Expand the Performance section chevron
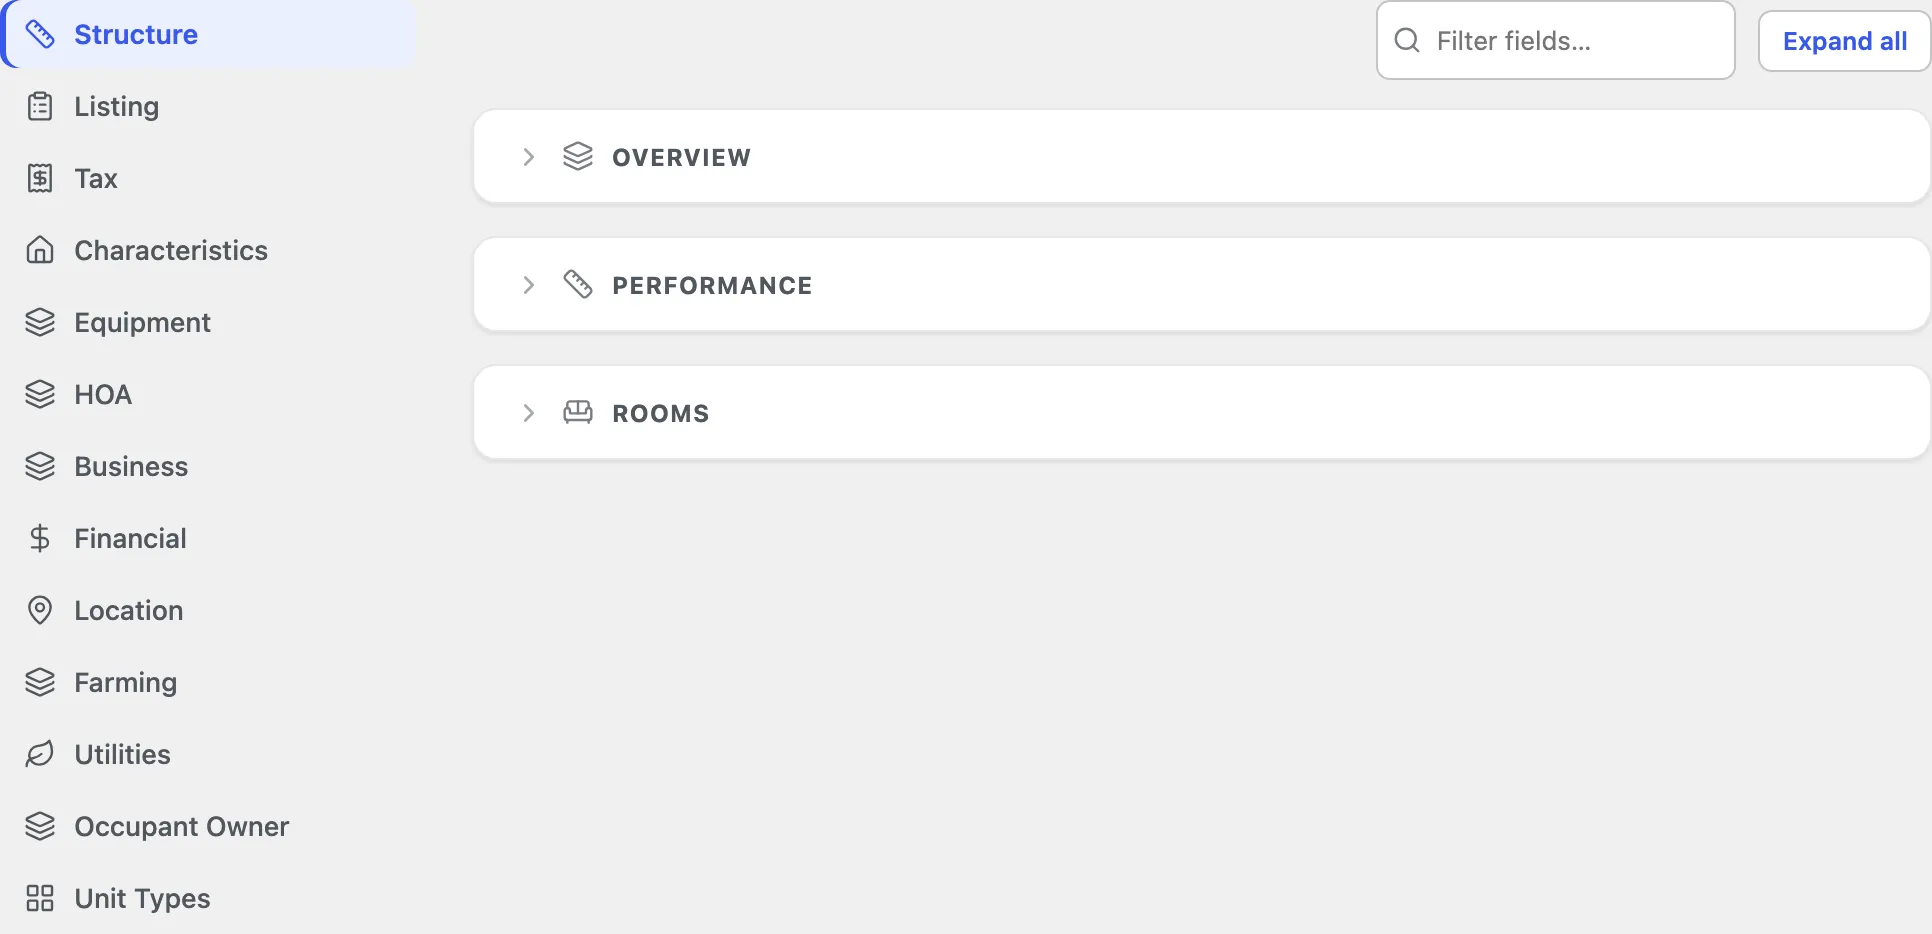Viewport: 1932px width, 934px height. (529, 285)
